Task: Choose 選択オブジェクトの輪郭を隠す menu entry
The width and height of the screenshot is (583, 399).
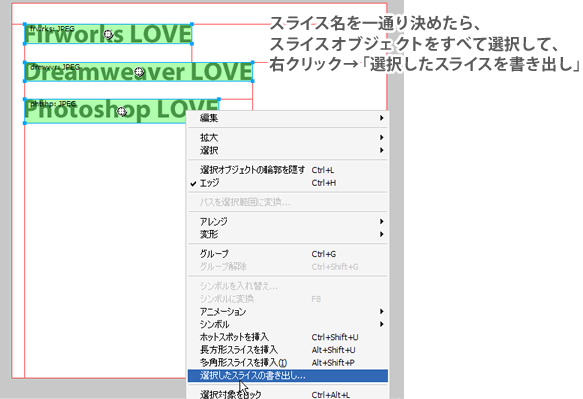Action: [288, 170]
